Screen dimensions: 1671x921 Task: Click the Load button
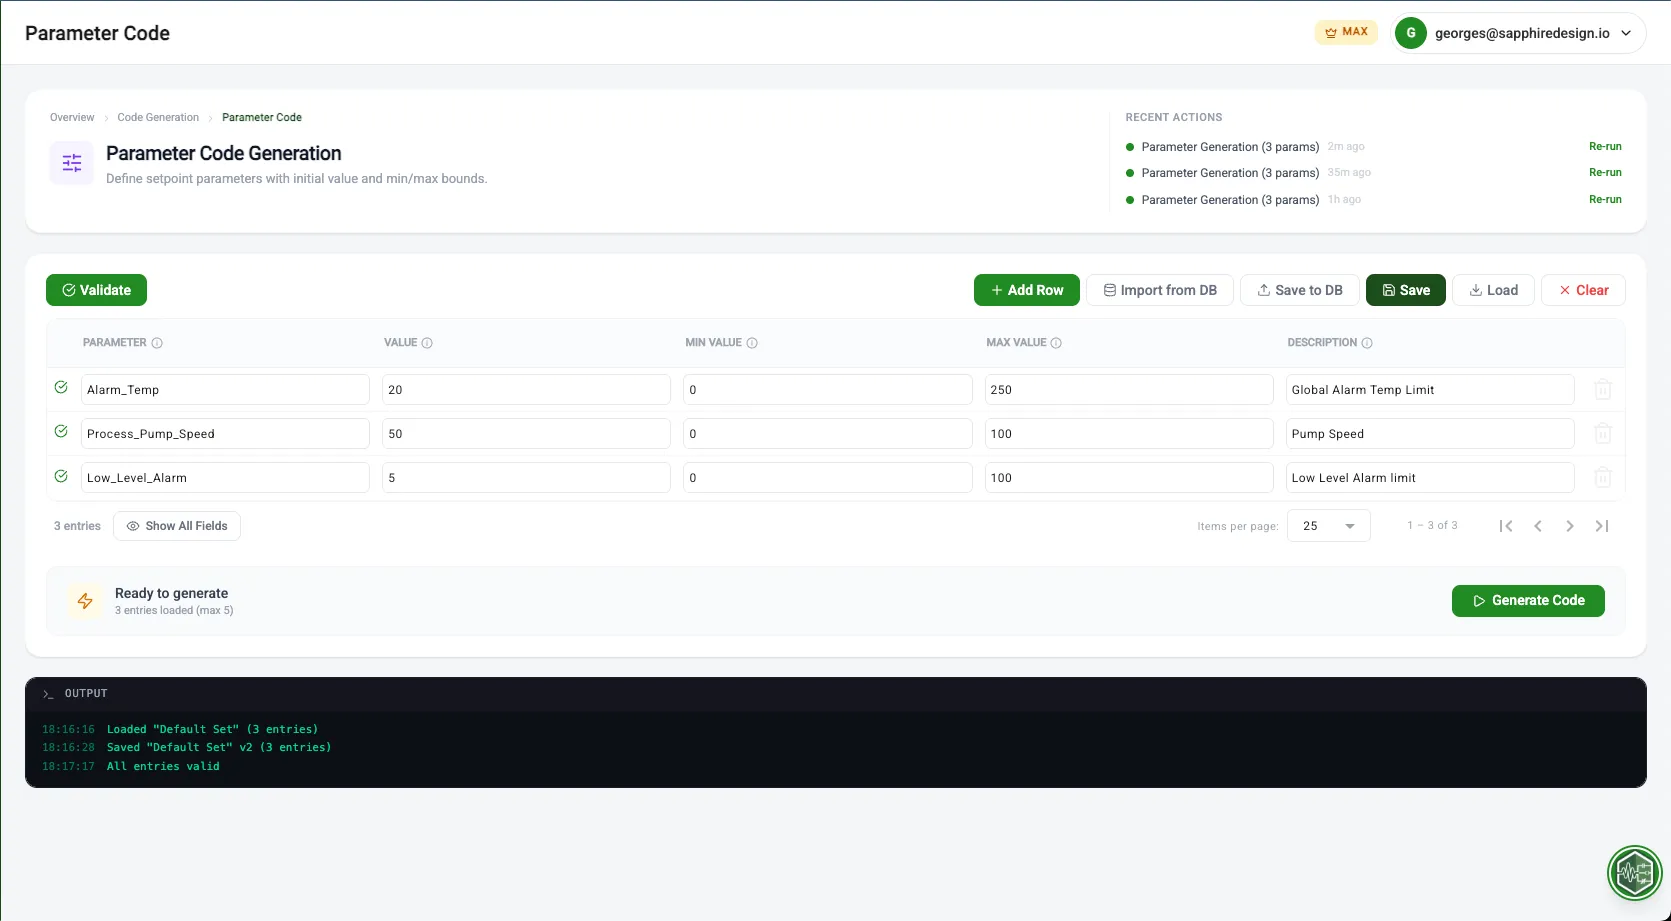tap(1493, 290)
